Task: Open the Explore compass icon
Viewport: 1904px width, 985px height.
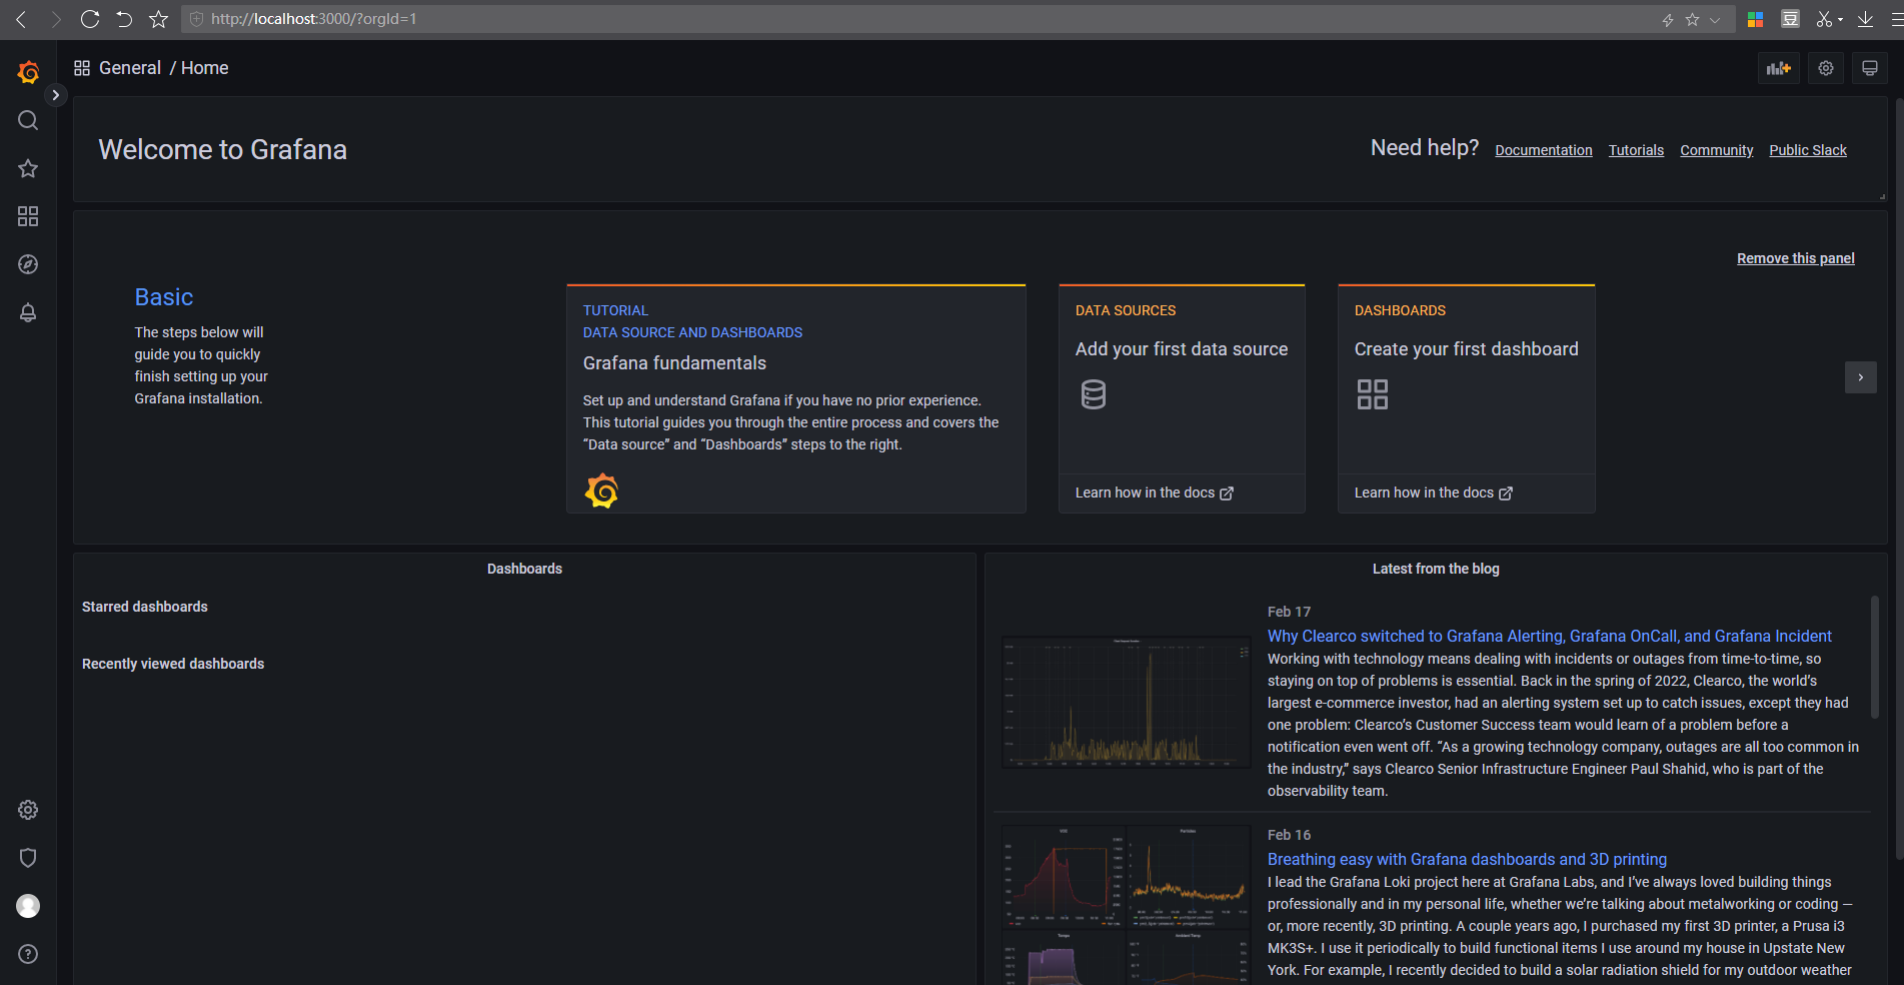Action: pos(28,264)
